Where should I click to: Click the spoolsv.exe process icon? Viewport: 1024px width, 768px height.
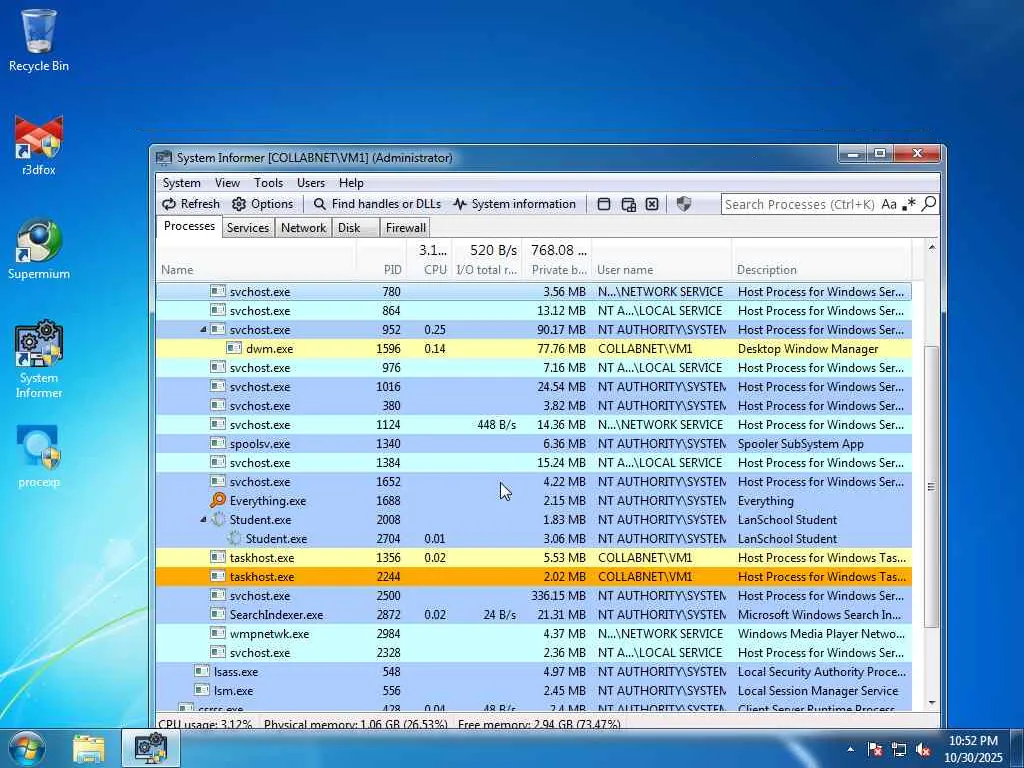[x=217, y=443]
